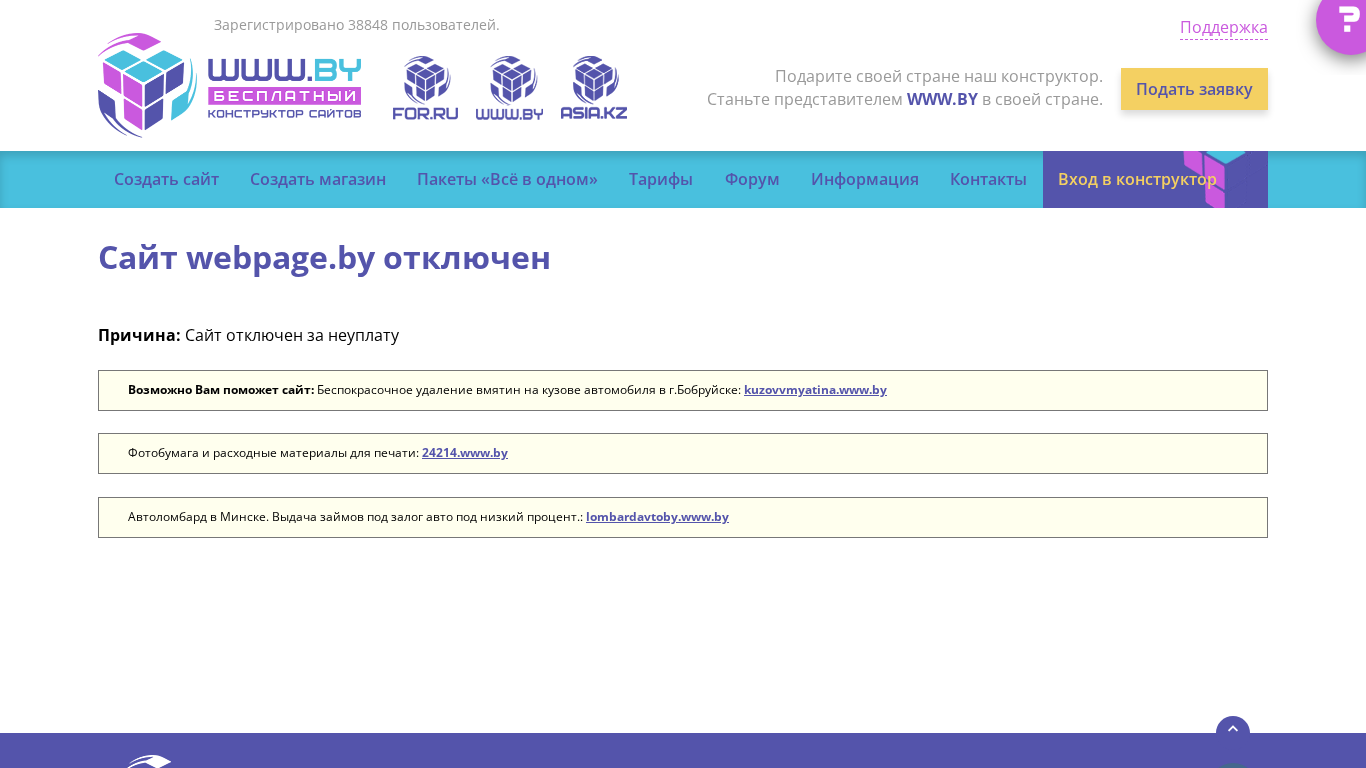The image size is (1366, 768).
Task: Open Форум menu item
Action: 752,179
